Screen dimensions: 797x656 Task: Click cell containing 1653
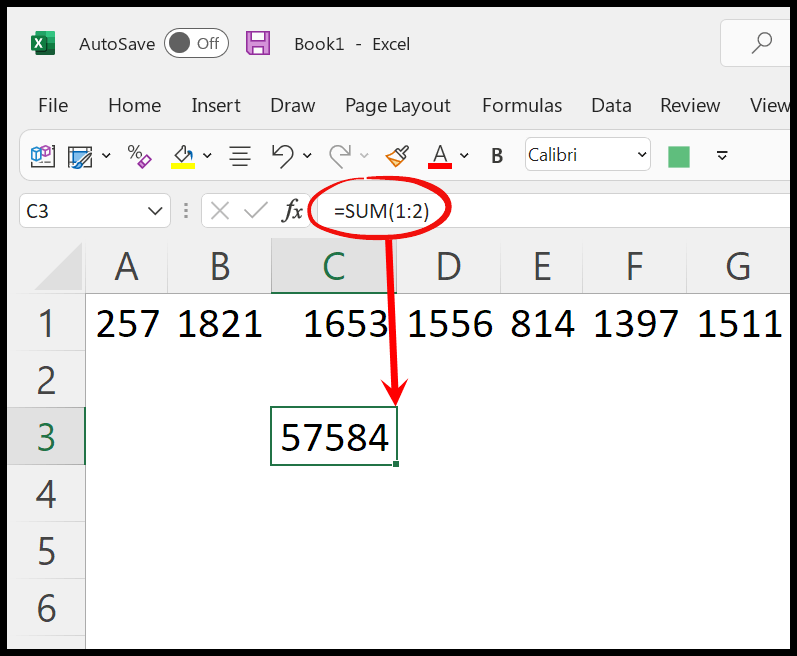[x=334, y=323]
